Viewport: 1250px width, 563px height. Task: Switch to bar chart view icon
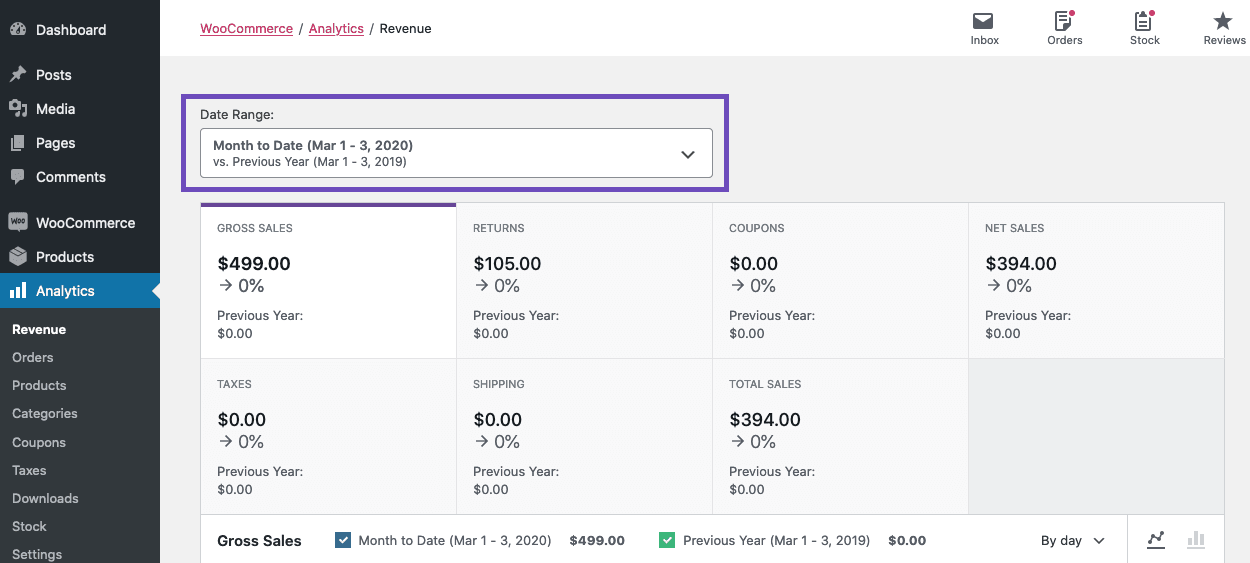1195,540
